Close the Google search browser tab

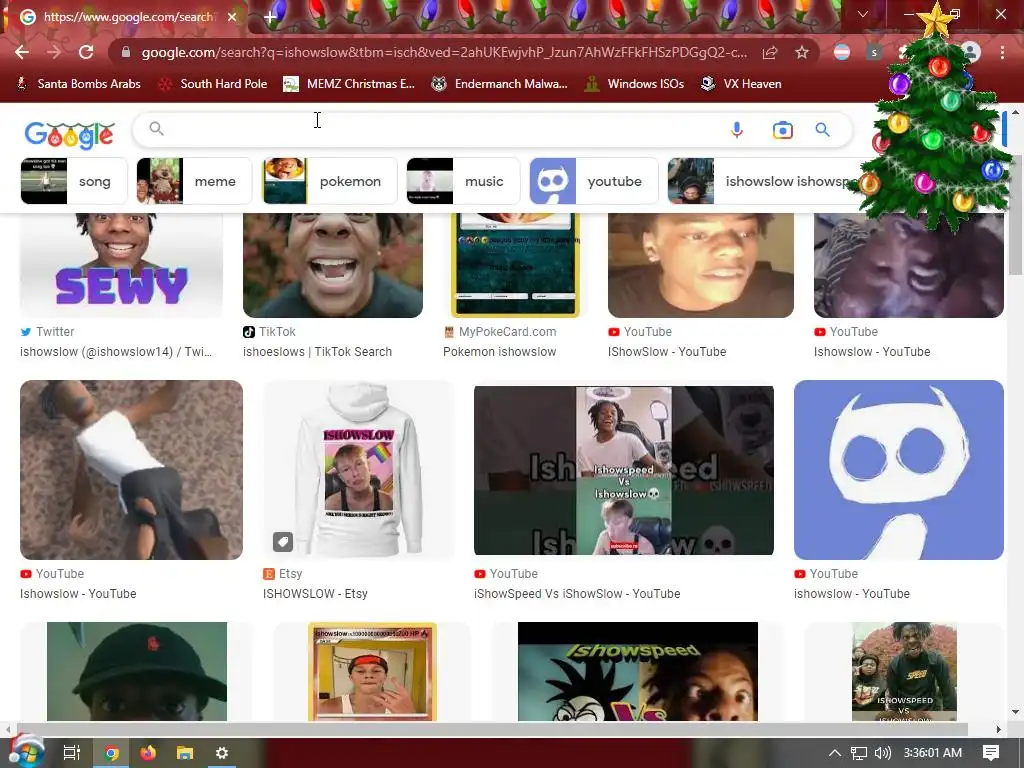[232, 17]
